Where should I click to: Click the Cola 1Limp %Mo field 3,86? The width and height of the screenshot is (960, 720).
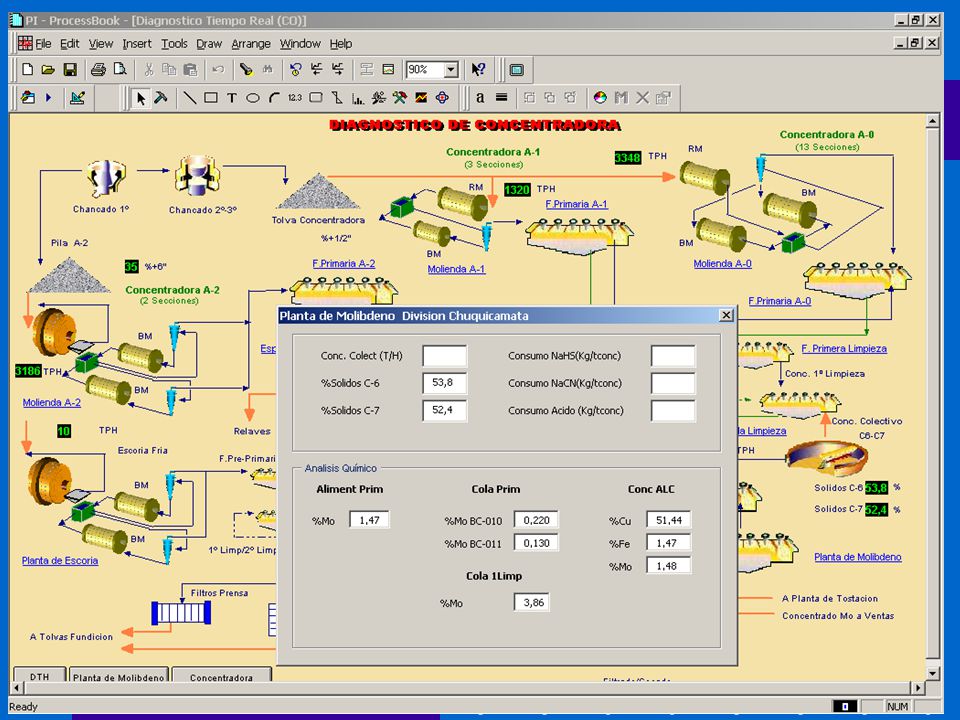pos(532,602)
